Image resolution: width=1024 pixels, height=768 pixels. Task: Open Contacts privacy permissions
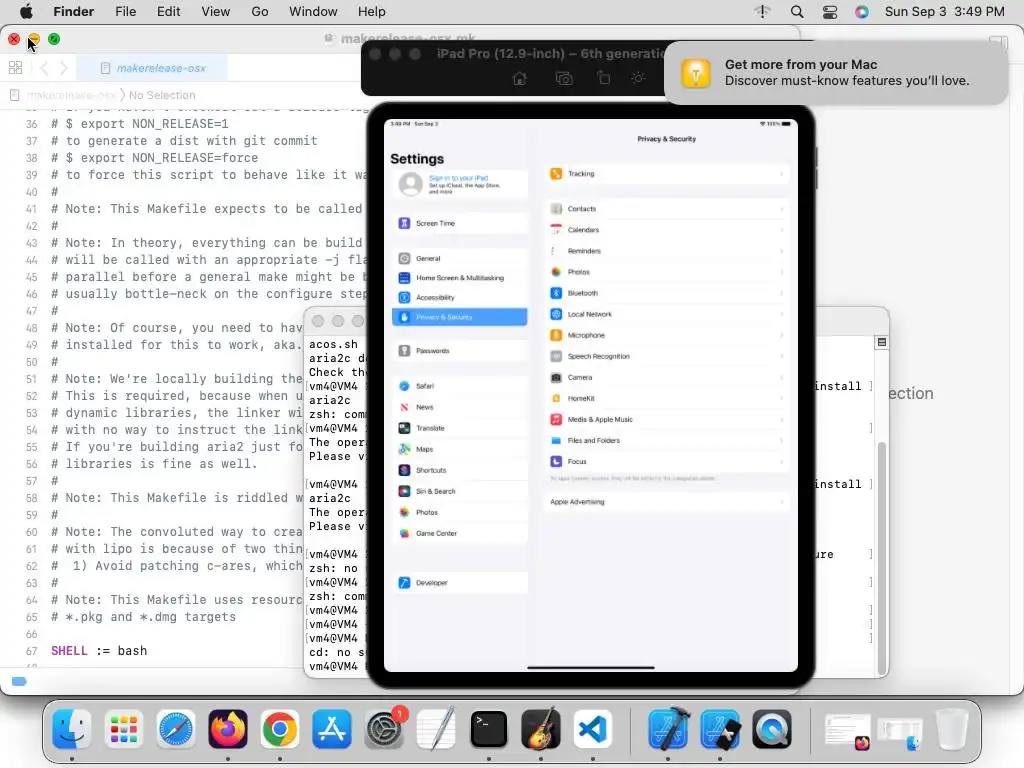tap(667, 209)
